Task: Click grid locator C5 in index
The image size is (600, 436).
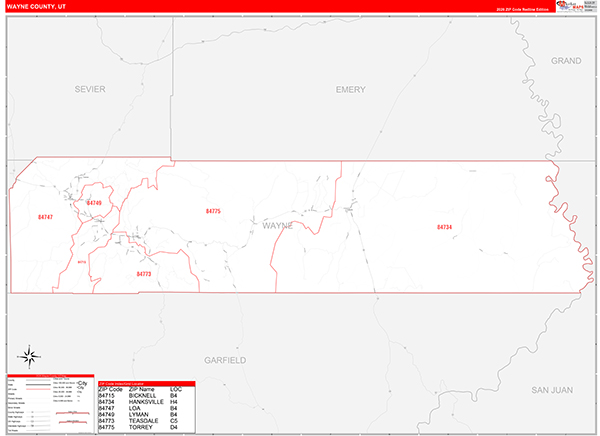Action: pos(174,421)
